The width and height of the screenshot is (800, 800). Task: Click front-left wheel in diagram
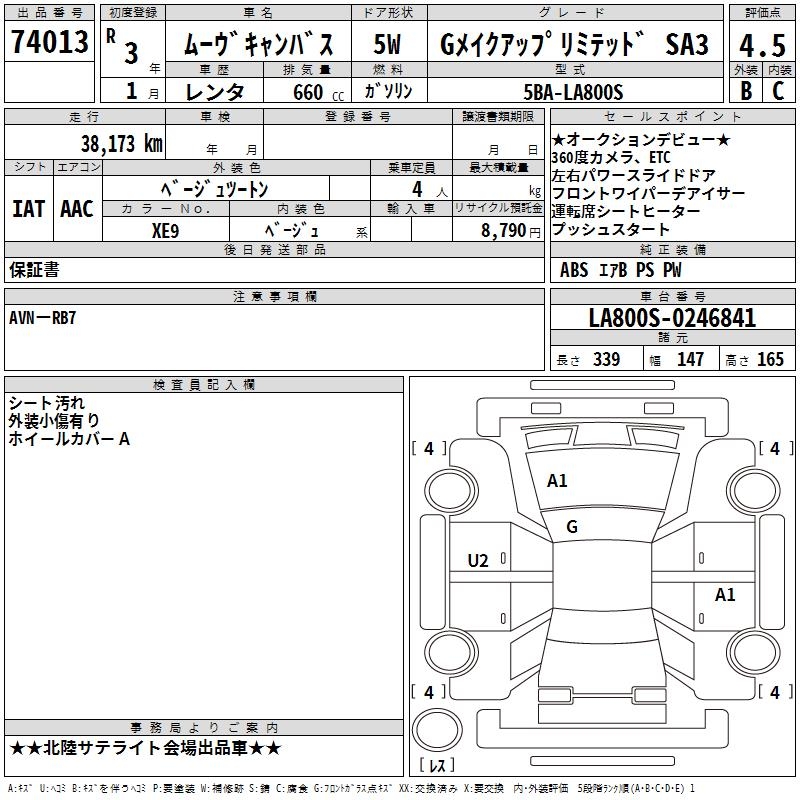point(450,490)
